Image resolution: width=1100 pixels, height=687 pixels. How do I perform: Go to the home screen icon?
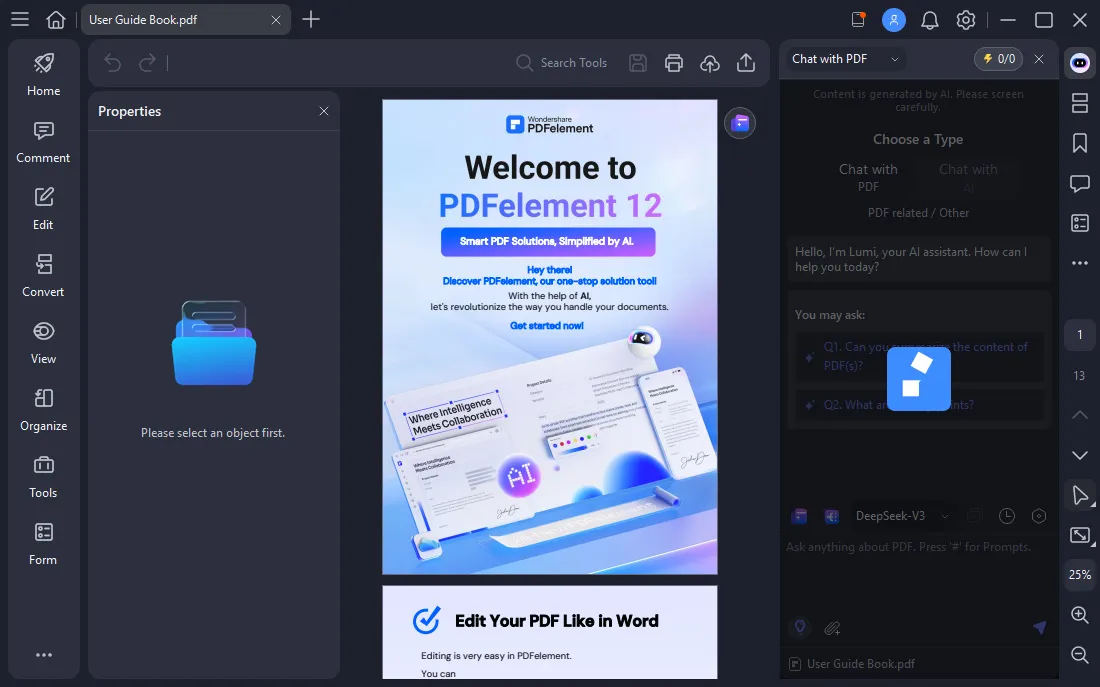pos(55,20)
